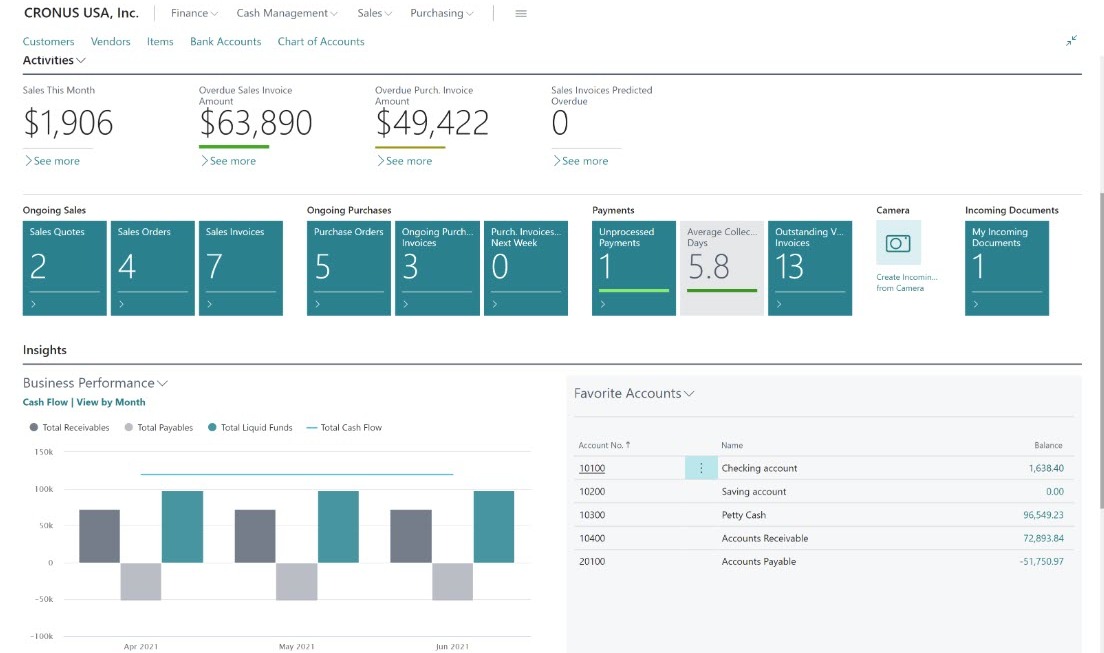The width and height of the screenshot is (1104, 653).
Task: Click teal Liquid Funds bar for Apr 2021
Action: tap(182, 526)
